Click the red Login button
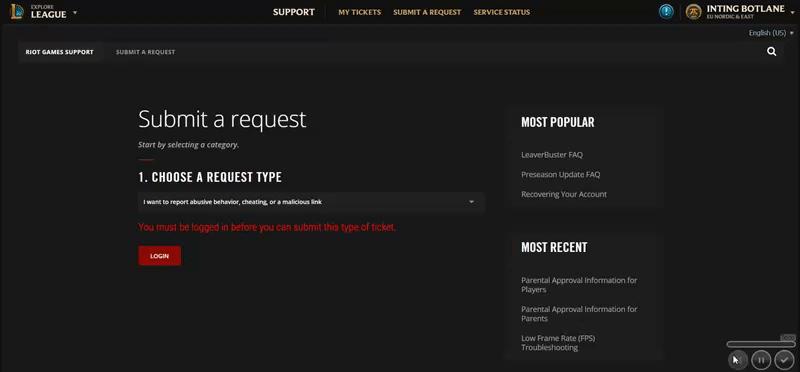 (x=160, y=256)
